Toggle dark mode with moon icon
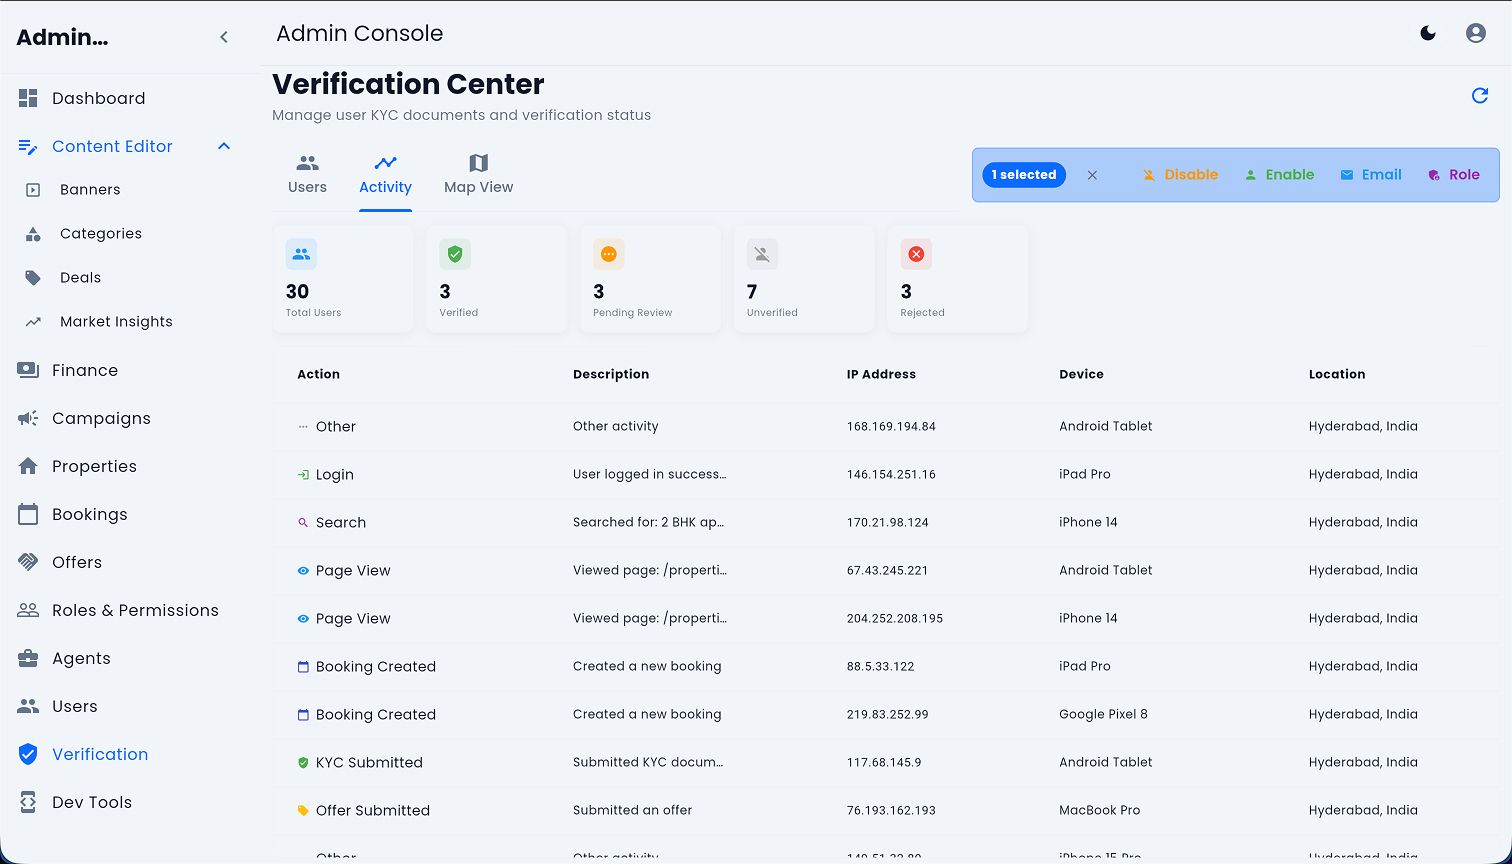The width and height of the screenshot is (1512, 864). (x=1428, y=33)
